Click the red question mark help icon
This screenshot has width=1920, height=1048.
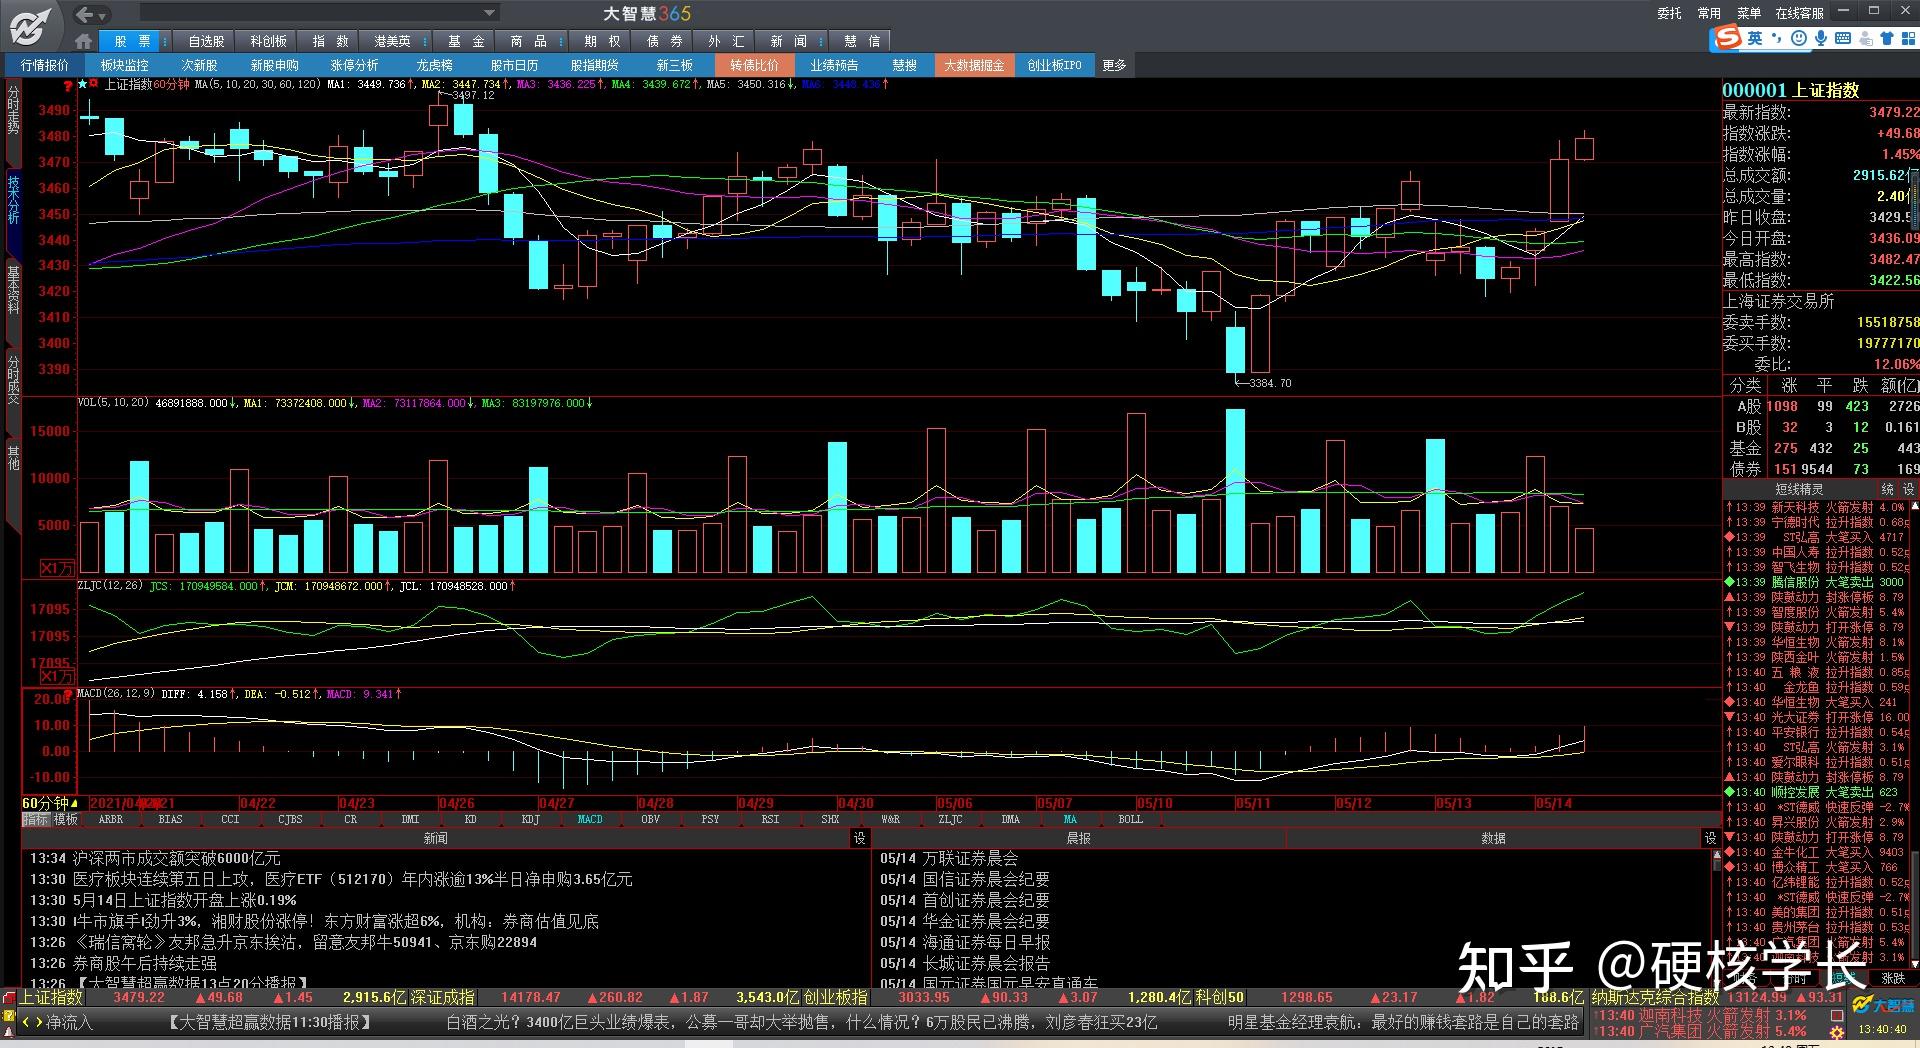pyautogui.click(x=68, y=88)
